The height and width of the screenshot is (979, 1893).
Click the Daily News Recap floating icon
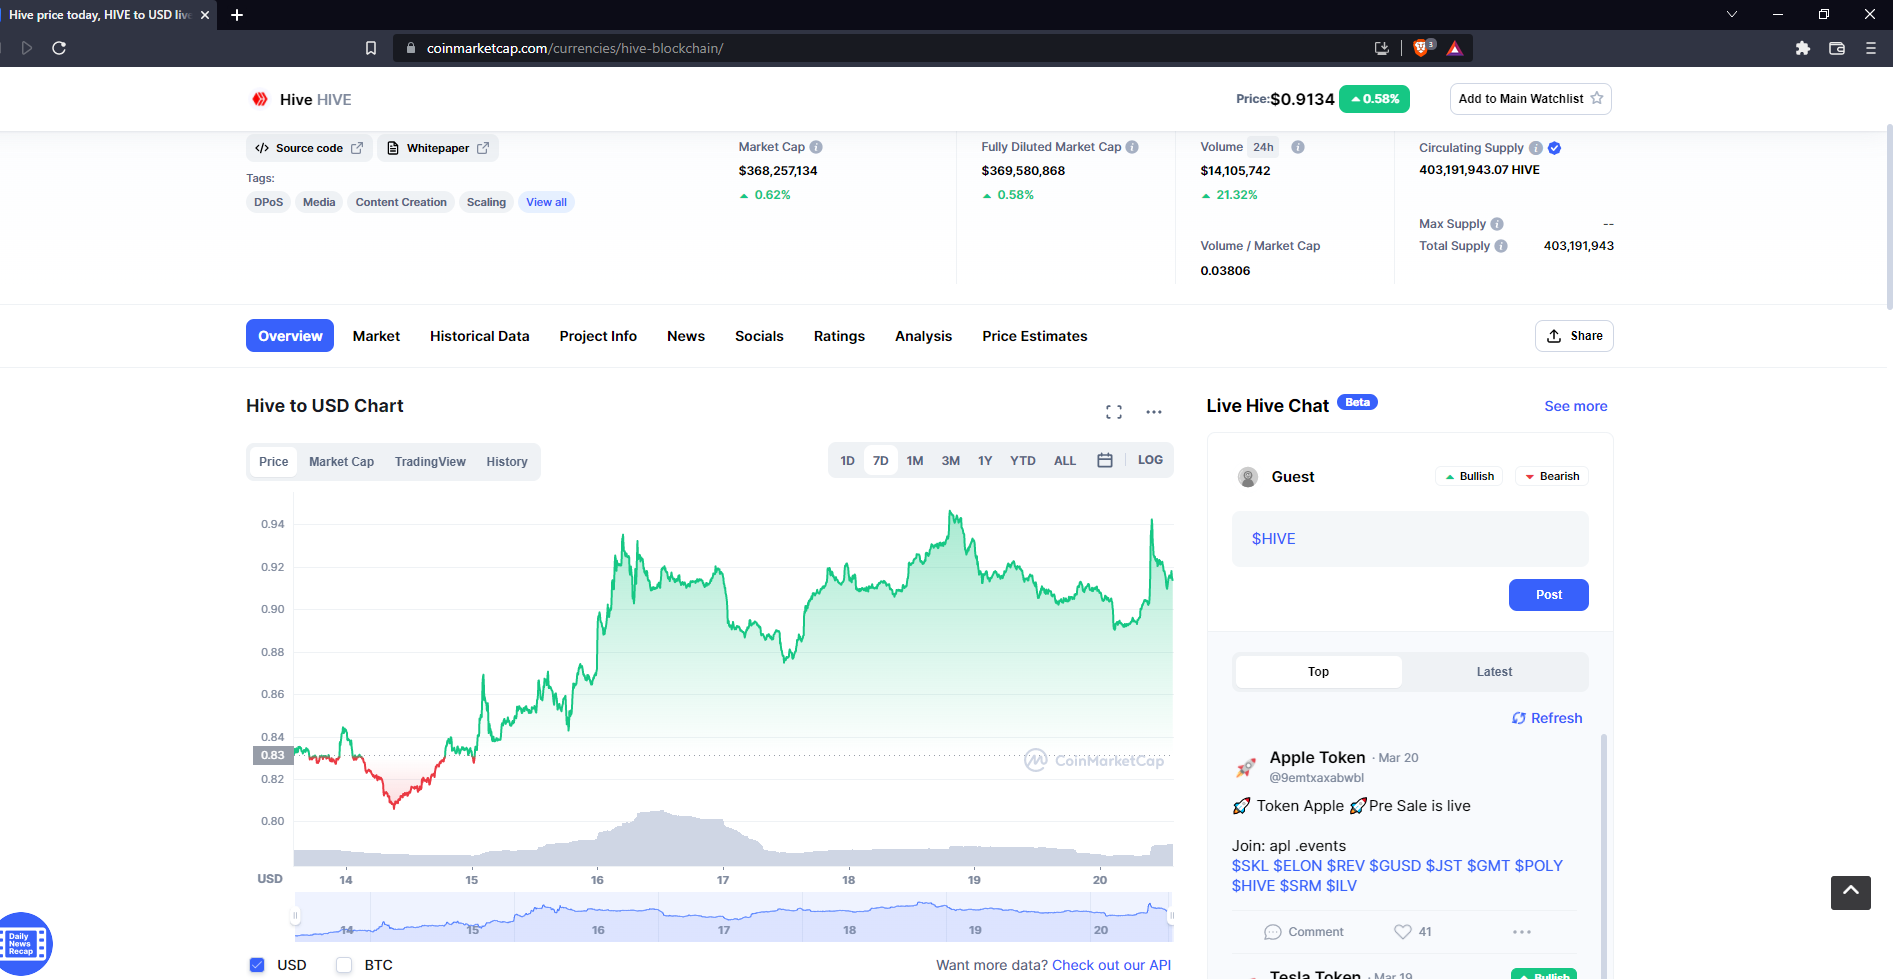coord(22,944)
